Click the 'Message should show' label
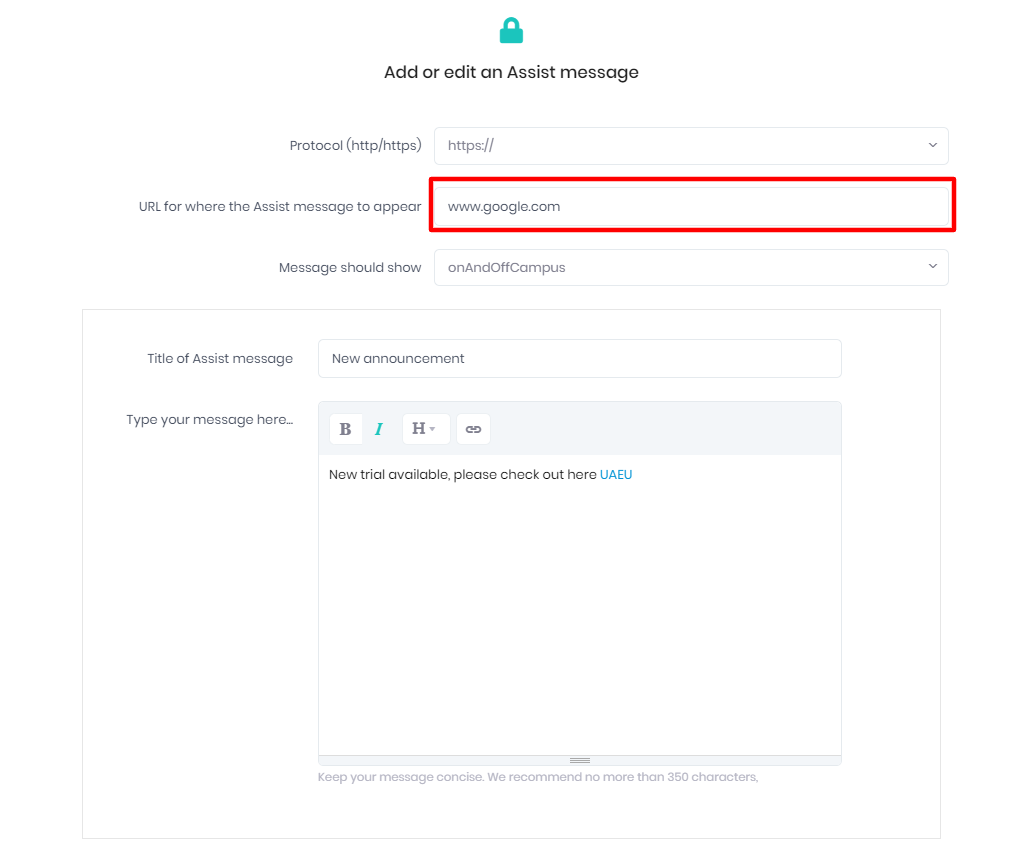The width and height of the screenshot is (1031, 857). pyautogui.click(x=350, y=268)
